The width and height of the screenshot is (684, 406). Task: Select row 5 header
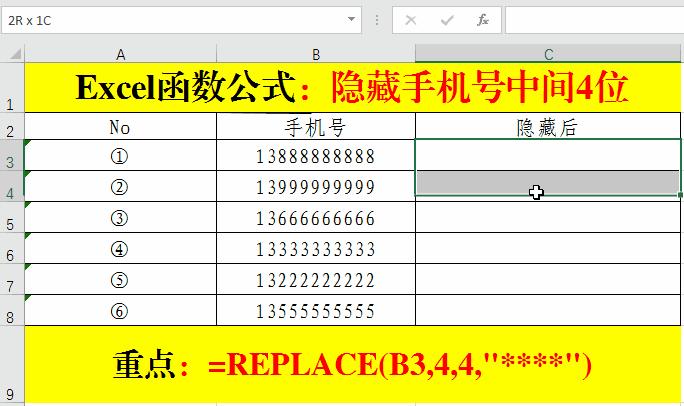tap(12, 217)
